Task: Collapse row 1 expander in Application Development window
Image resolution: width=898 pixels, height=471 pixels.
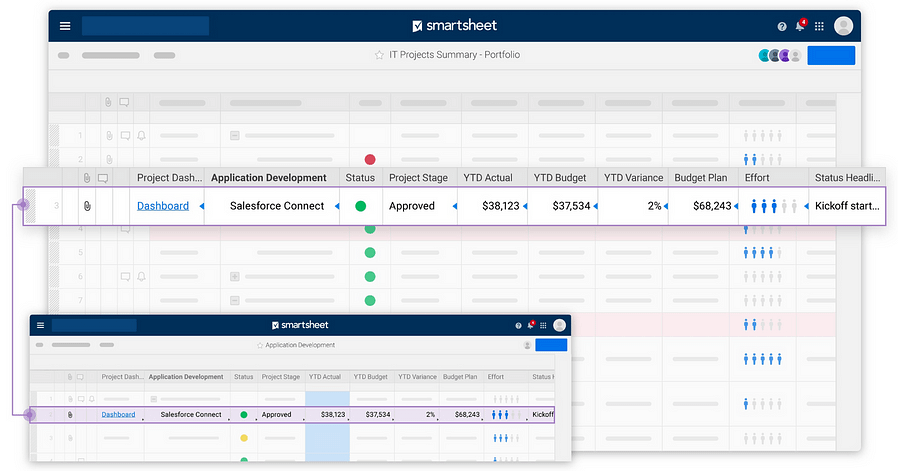Action: [x=153, y=399]
